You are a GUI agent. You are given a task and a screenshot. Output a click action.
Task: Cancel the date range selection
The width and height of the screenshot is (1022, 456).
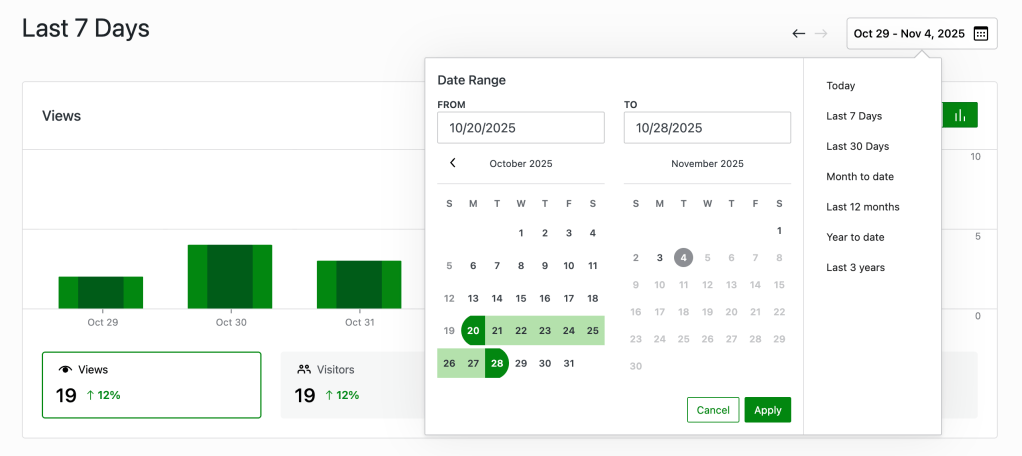point(713,410)
